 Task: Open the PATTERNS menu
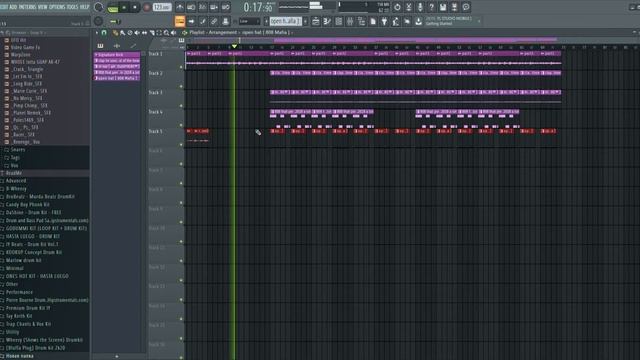coord(27,7)
